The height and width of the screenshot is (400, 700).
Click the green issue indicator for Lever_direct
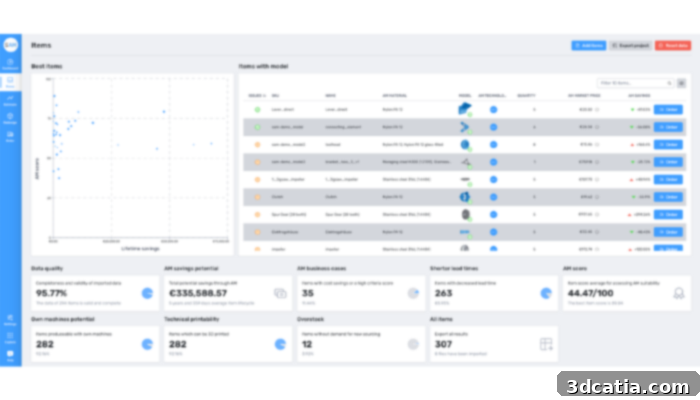(257, 109)
